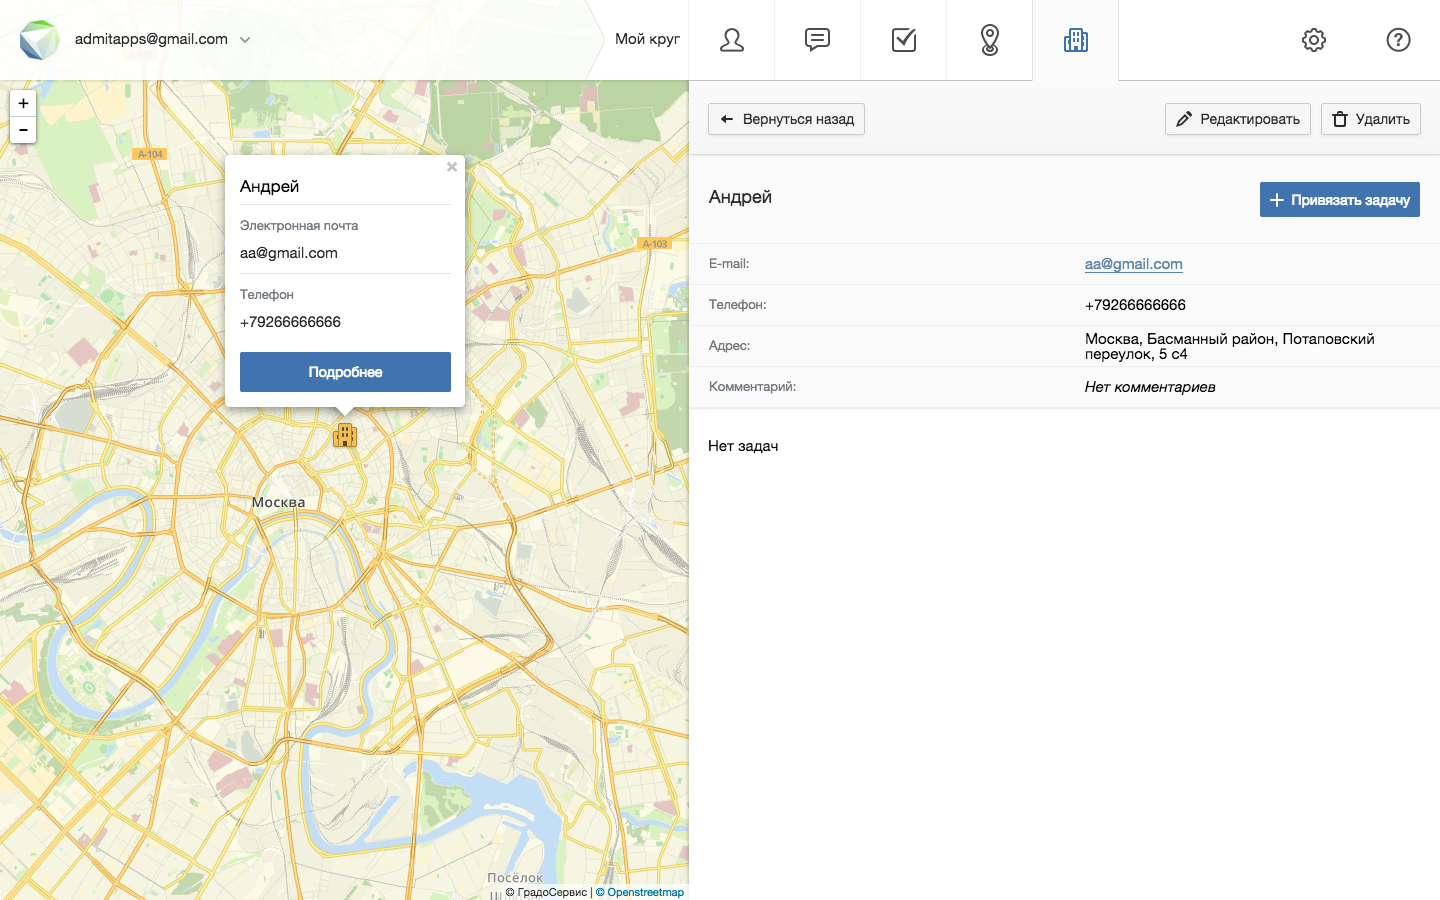Viewport: 1440px width, 900px height.
Task: Click the Привязать задачу button
Action: point(1339,200)
